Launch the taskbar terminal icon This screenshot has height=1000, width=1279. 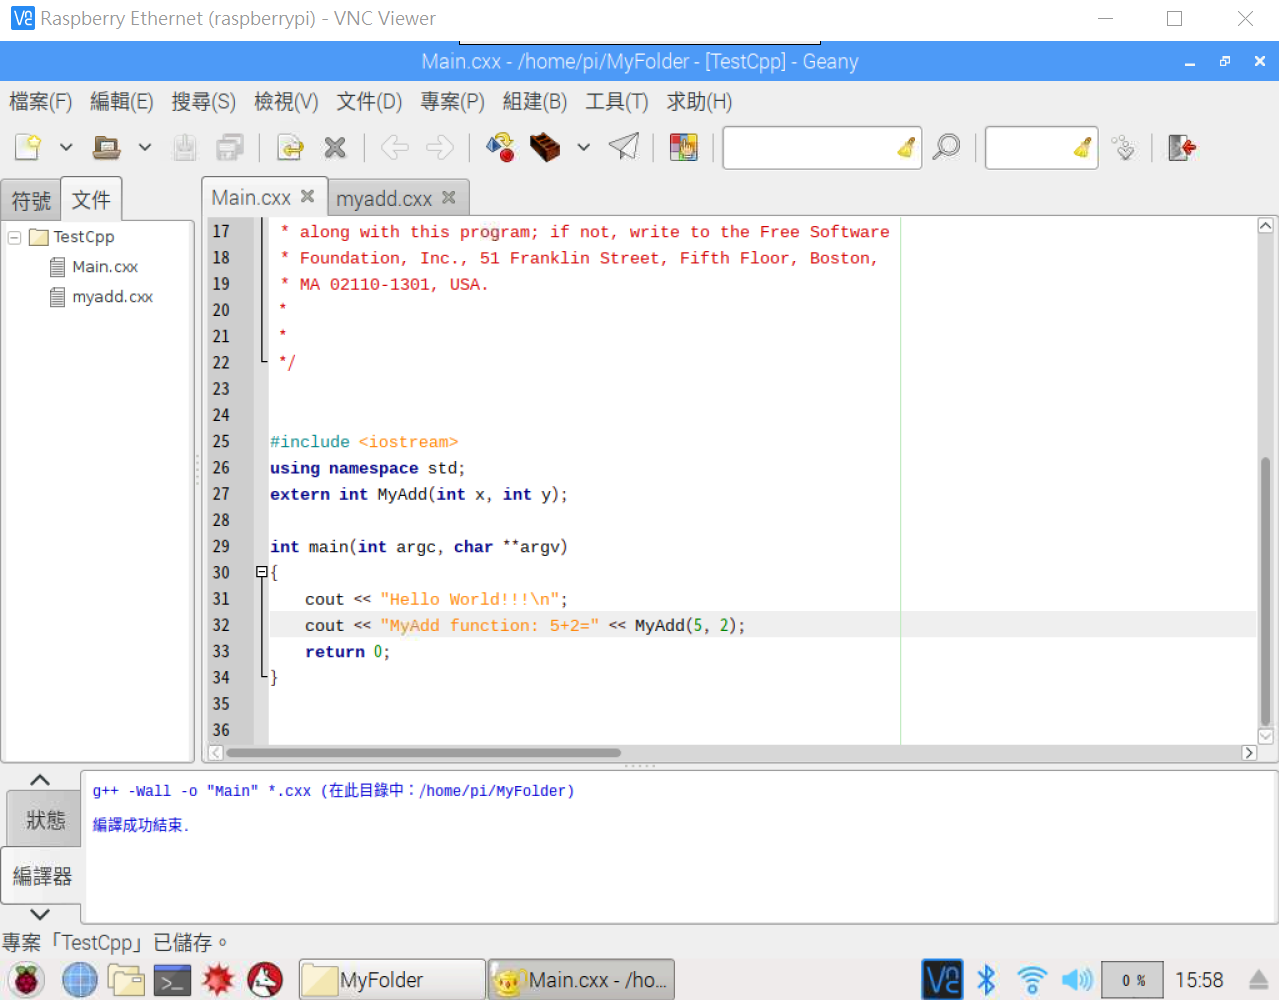172,980
